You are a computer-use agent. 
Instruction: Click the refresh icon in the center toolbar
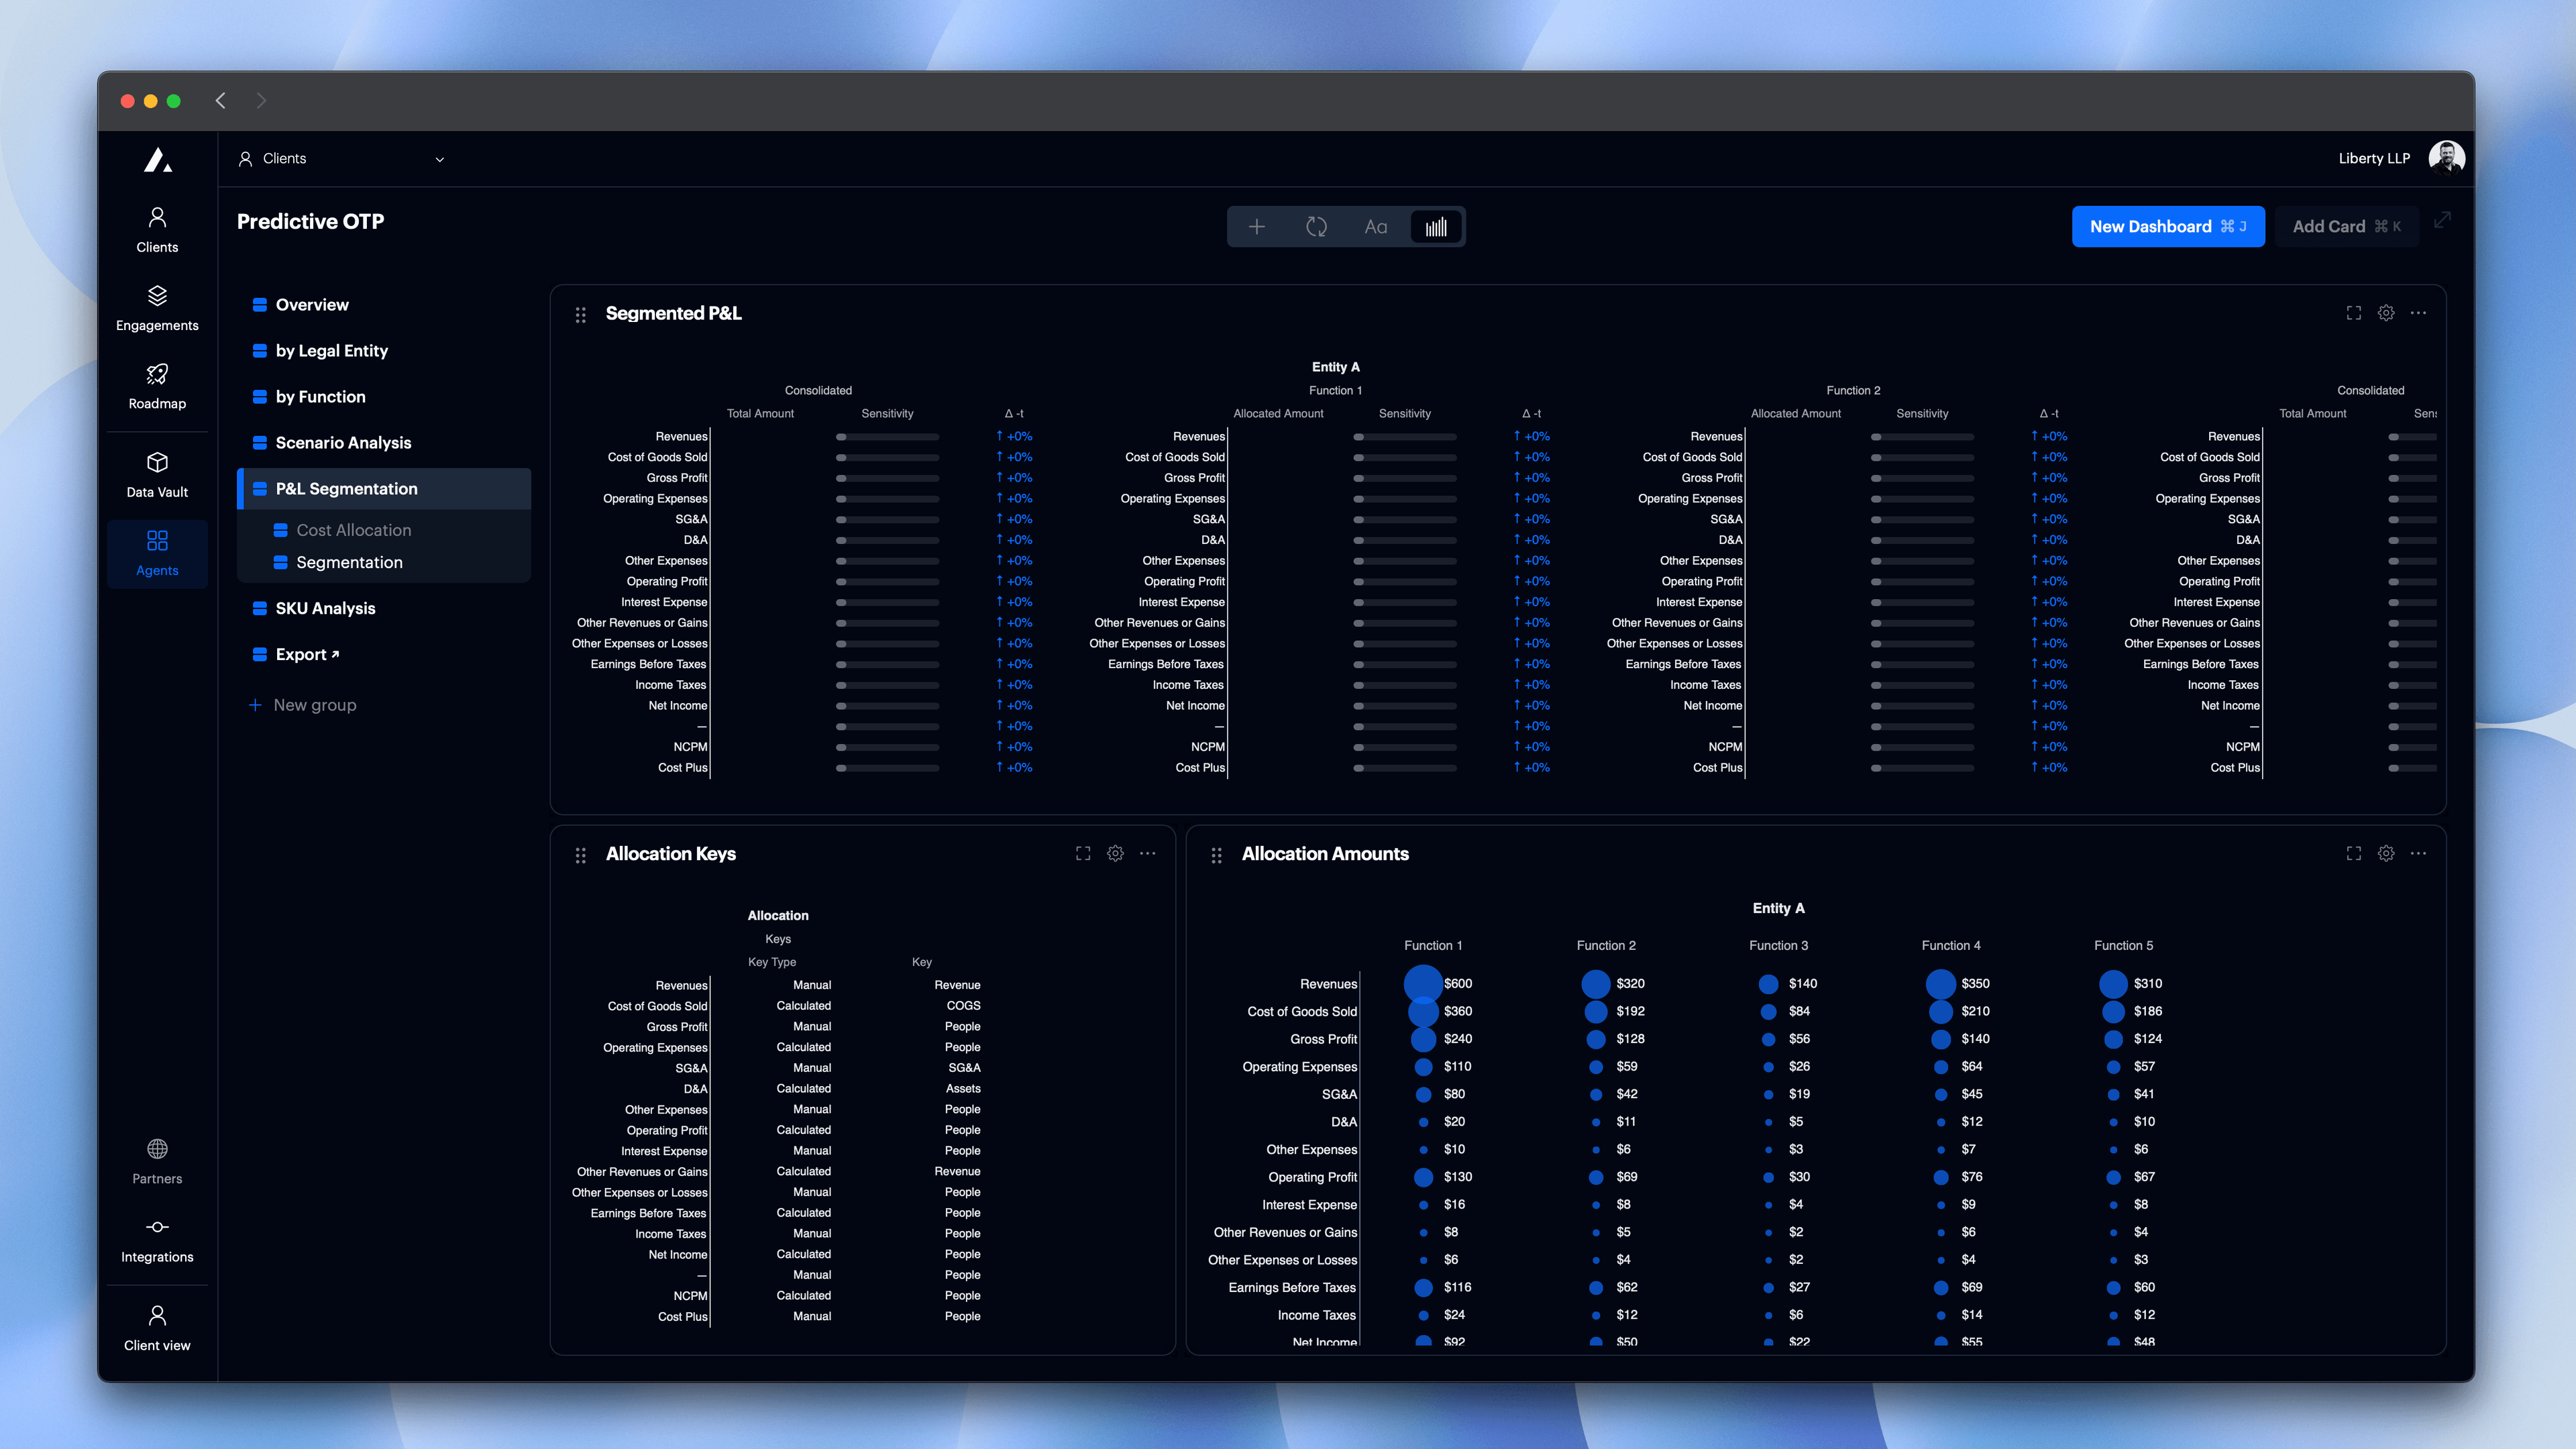[1316, 227]
